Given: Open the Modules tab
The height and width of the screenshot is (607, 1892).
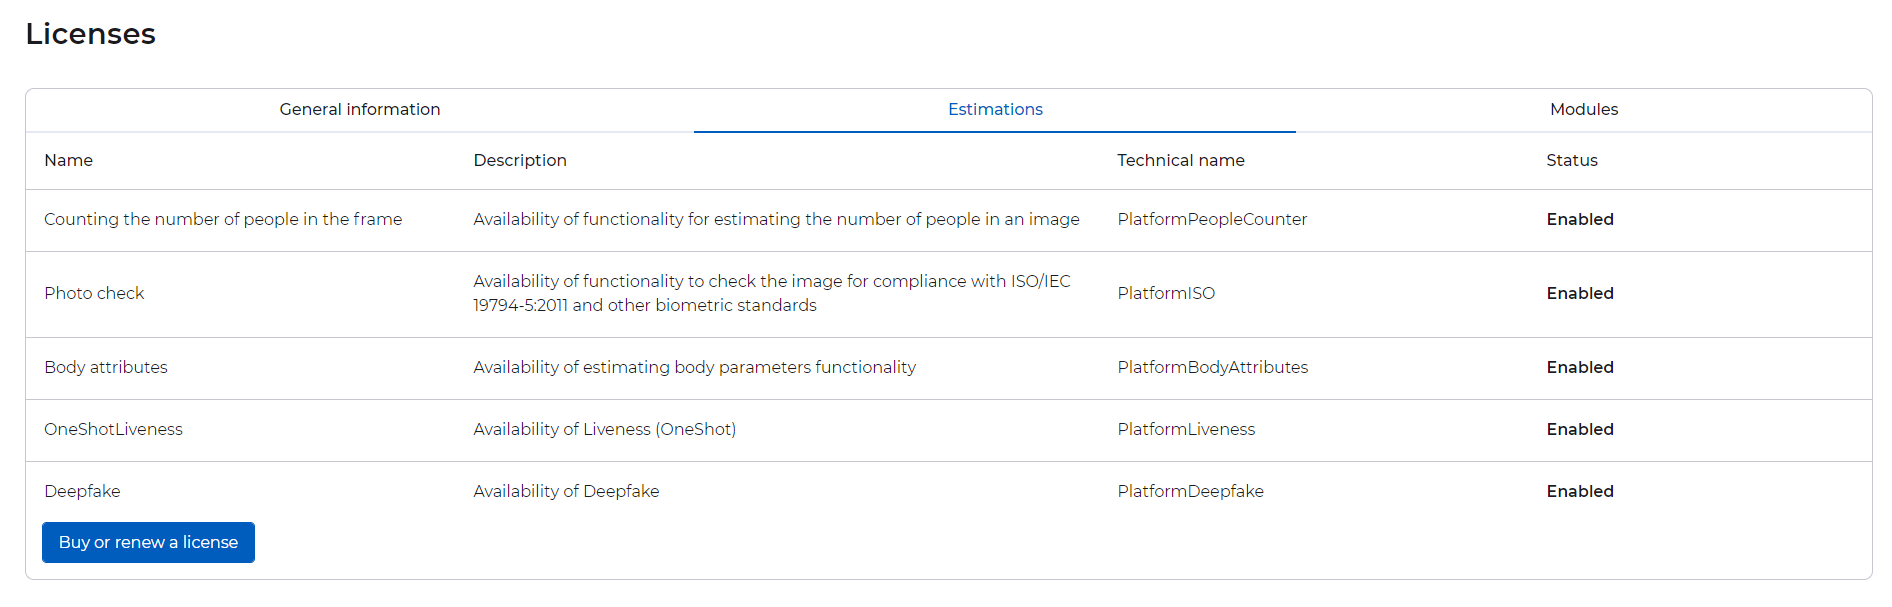Looking at the screenshot, I should tap(1583, 110).
